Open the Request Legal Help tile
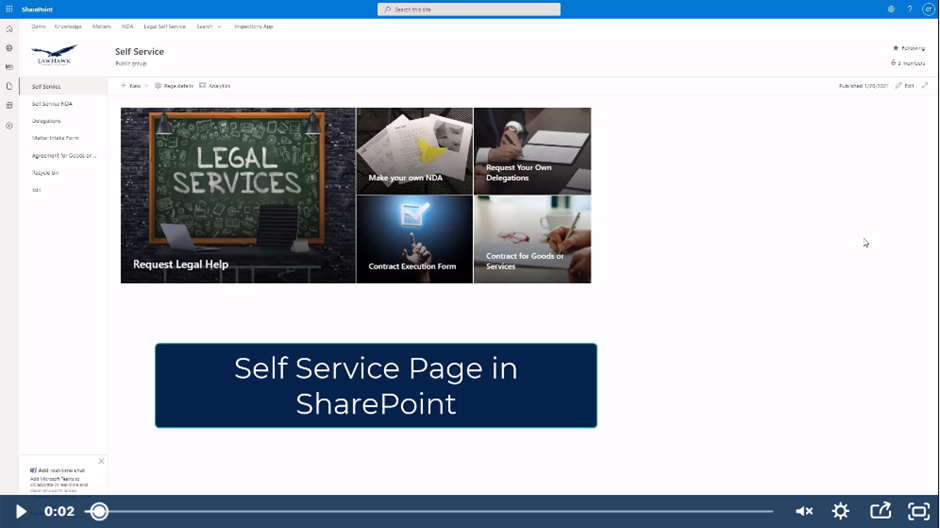The image size is (940, 528). click(238, 195)
